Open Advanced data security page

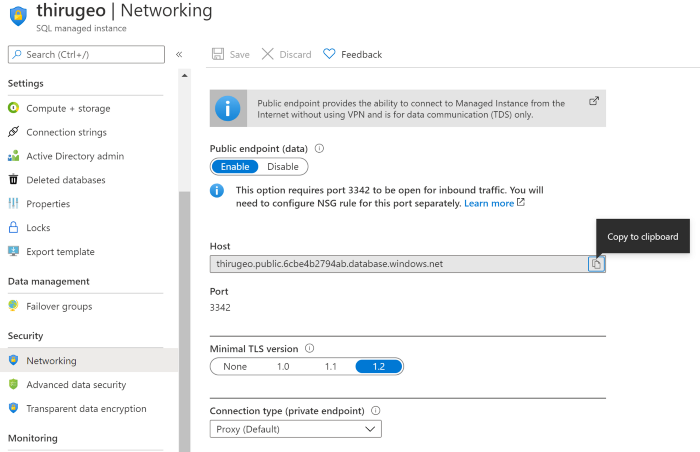[76, 385]
